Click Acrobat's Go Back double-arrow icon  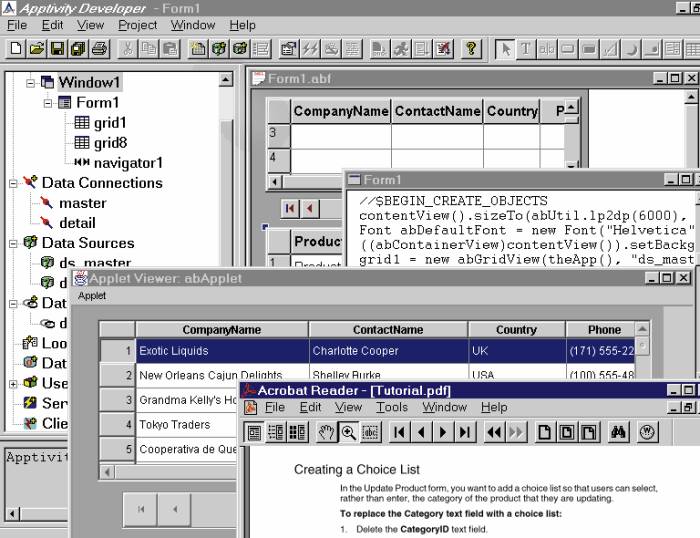[x=494, y=432]
